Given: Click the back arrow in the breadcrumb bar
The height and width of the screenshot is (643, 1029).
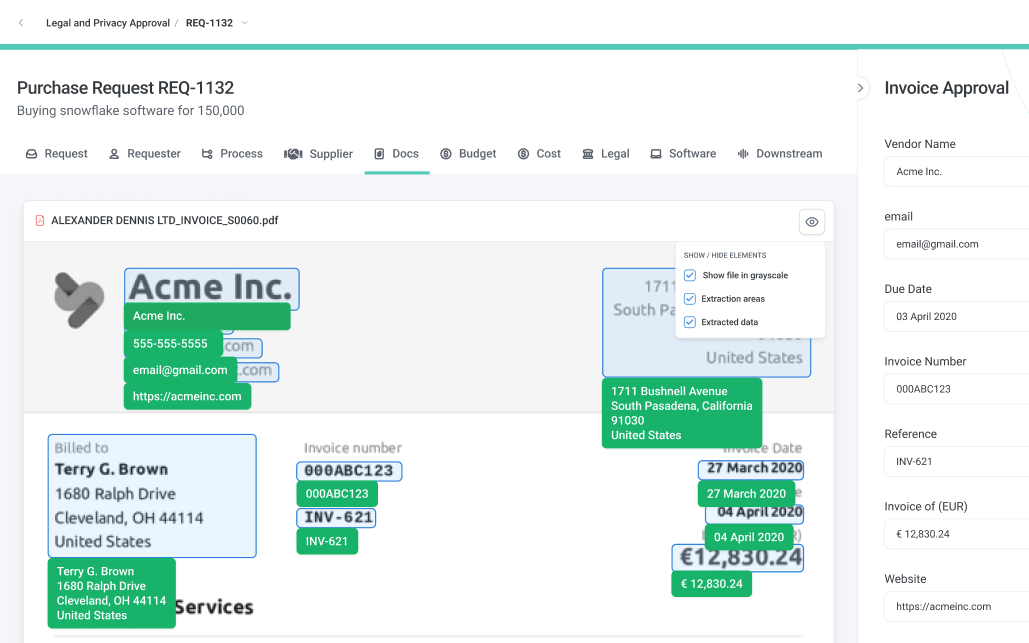Looking at the screenshot, I should click(20, 21).
